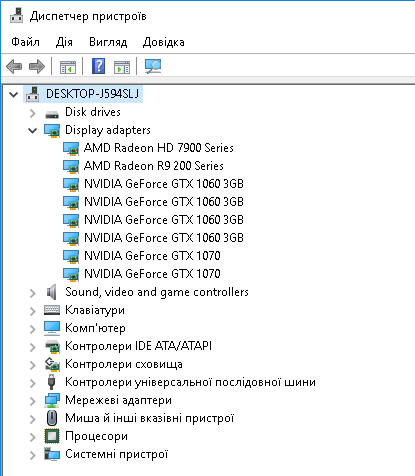Select DESKTOP-J594SLJ label
This screenshot has height=476, width=415.
(92, 94)
